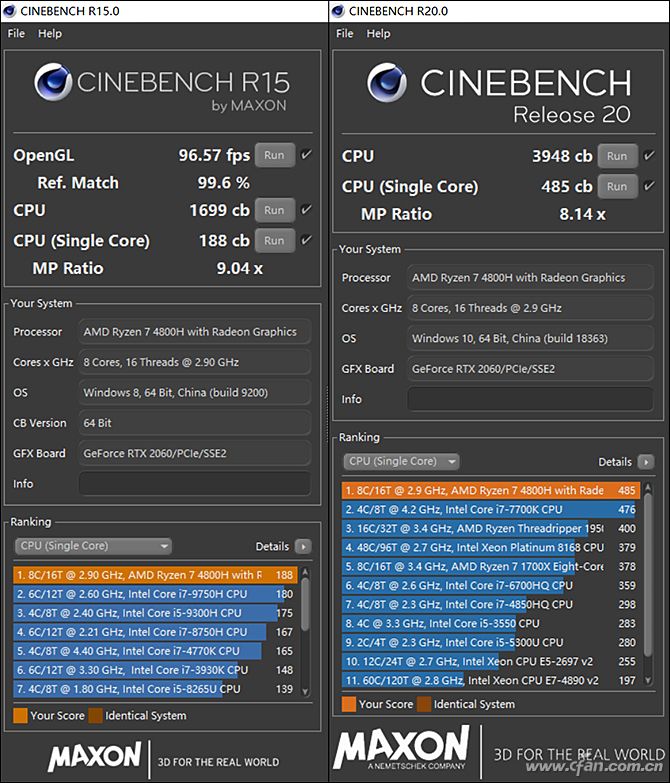Click the R15 ranking list scrollbar thumb
The width and height of the screenshot is (670, 783).
[306, 605]
